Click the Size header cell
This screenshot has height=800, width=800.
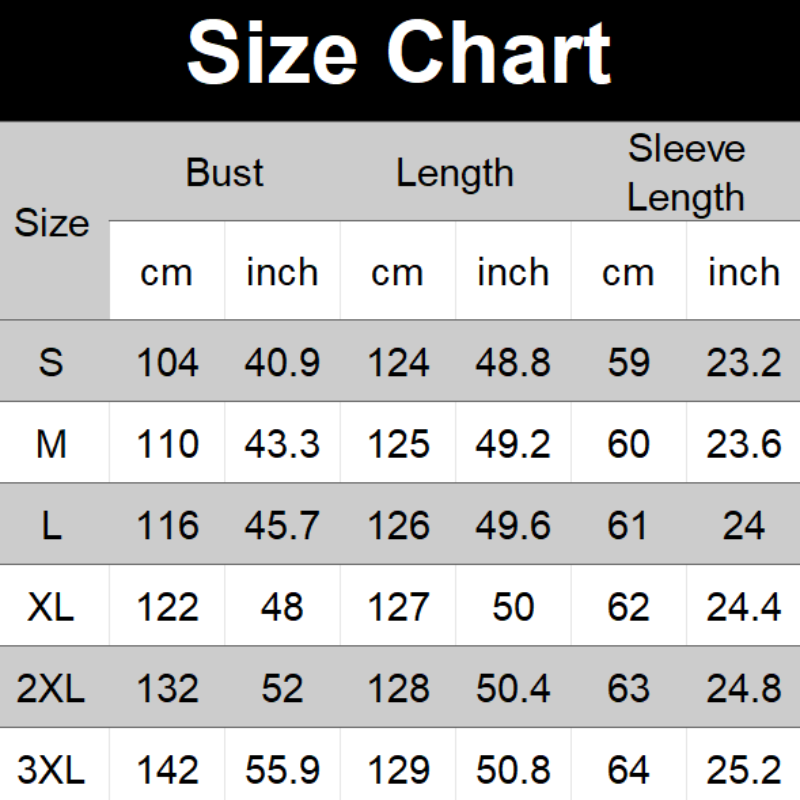tap(52, 222)
